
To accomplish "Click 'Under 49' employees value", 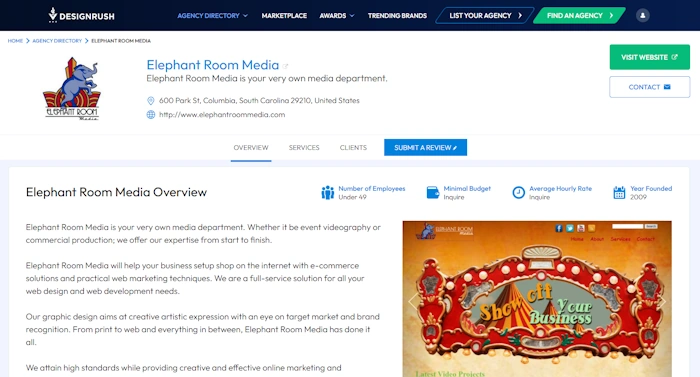I will tap(352, 197).
